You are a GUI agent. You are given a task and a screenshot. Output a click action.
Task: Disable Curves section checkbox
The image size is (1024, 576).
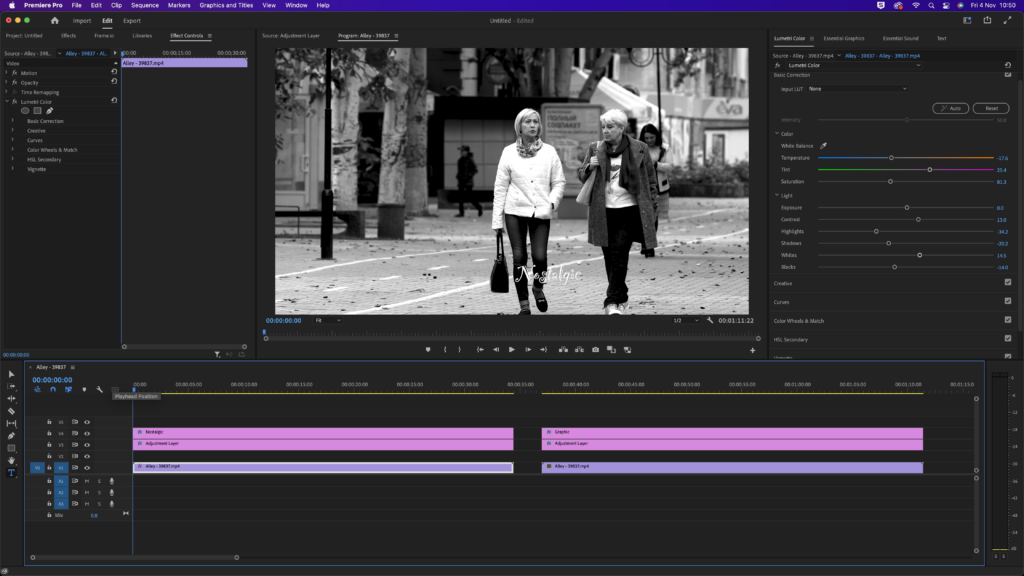point(1008,301)
